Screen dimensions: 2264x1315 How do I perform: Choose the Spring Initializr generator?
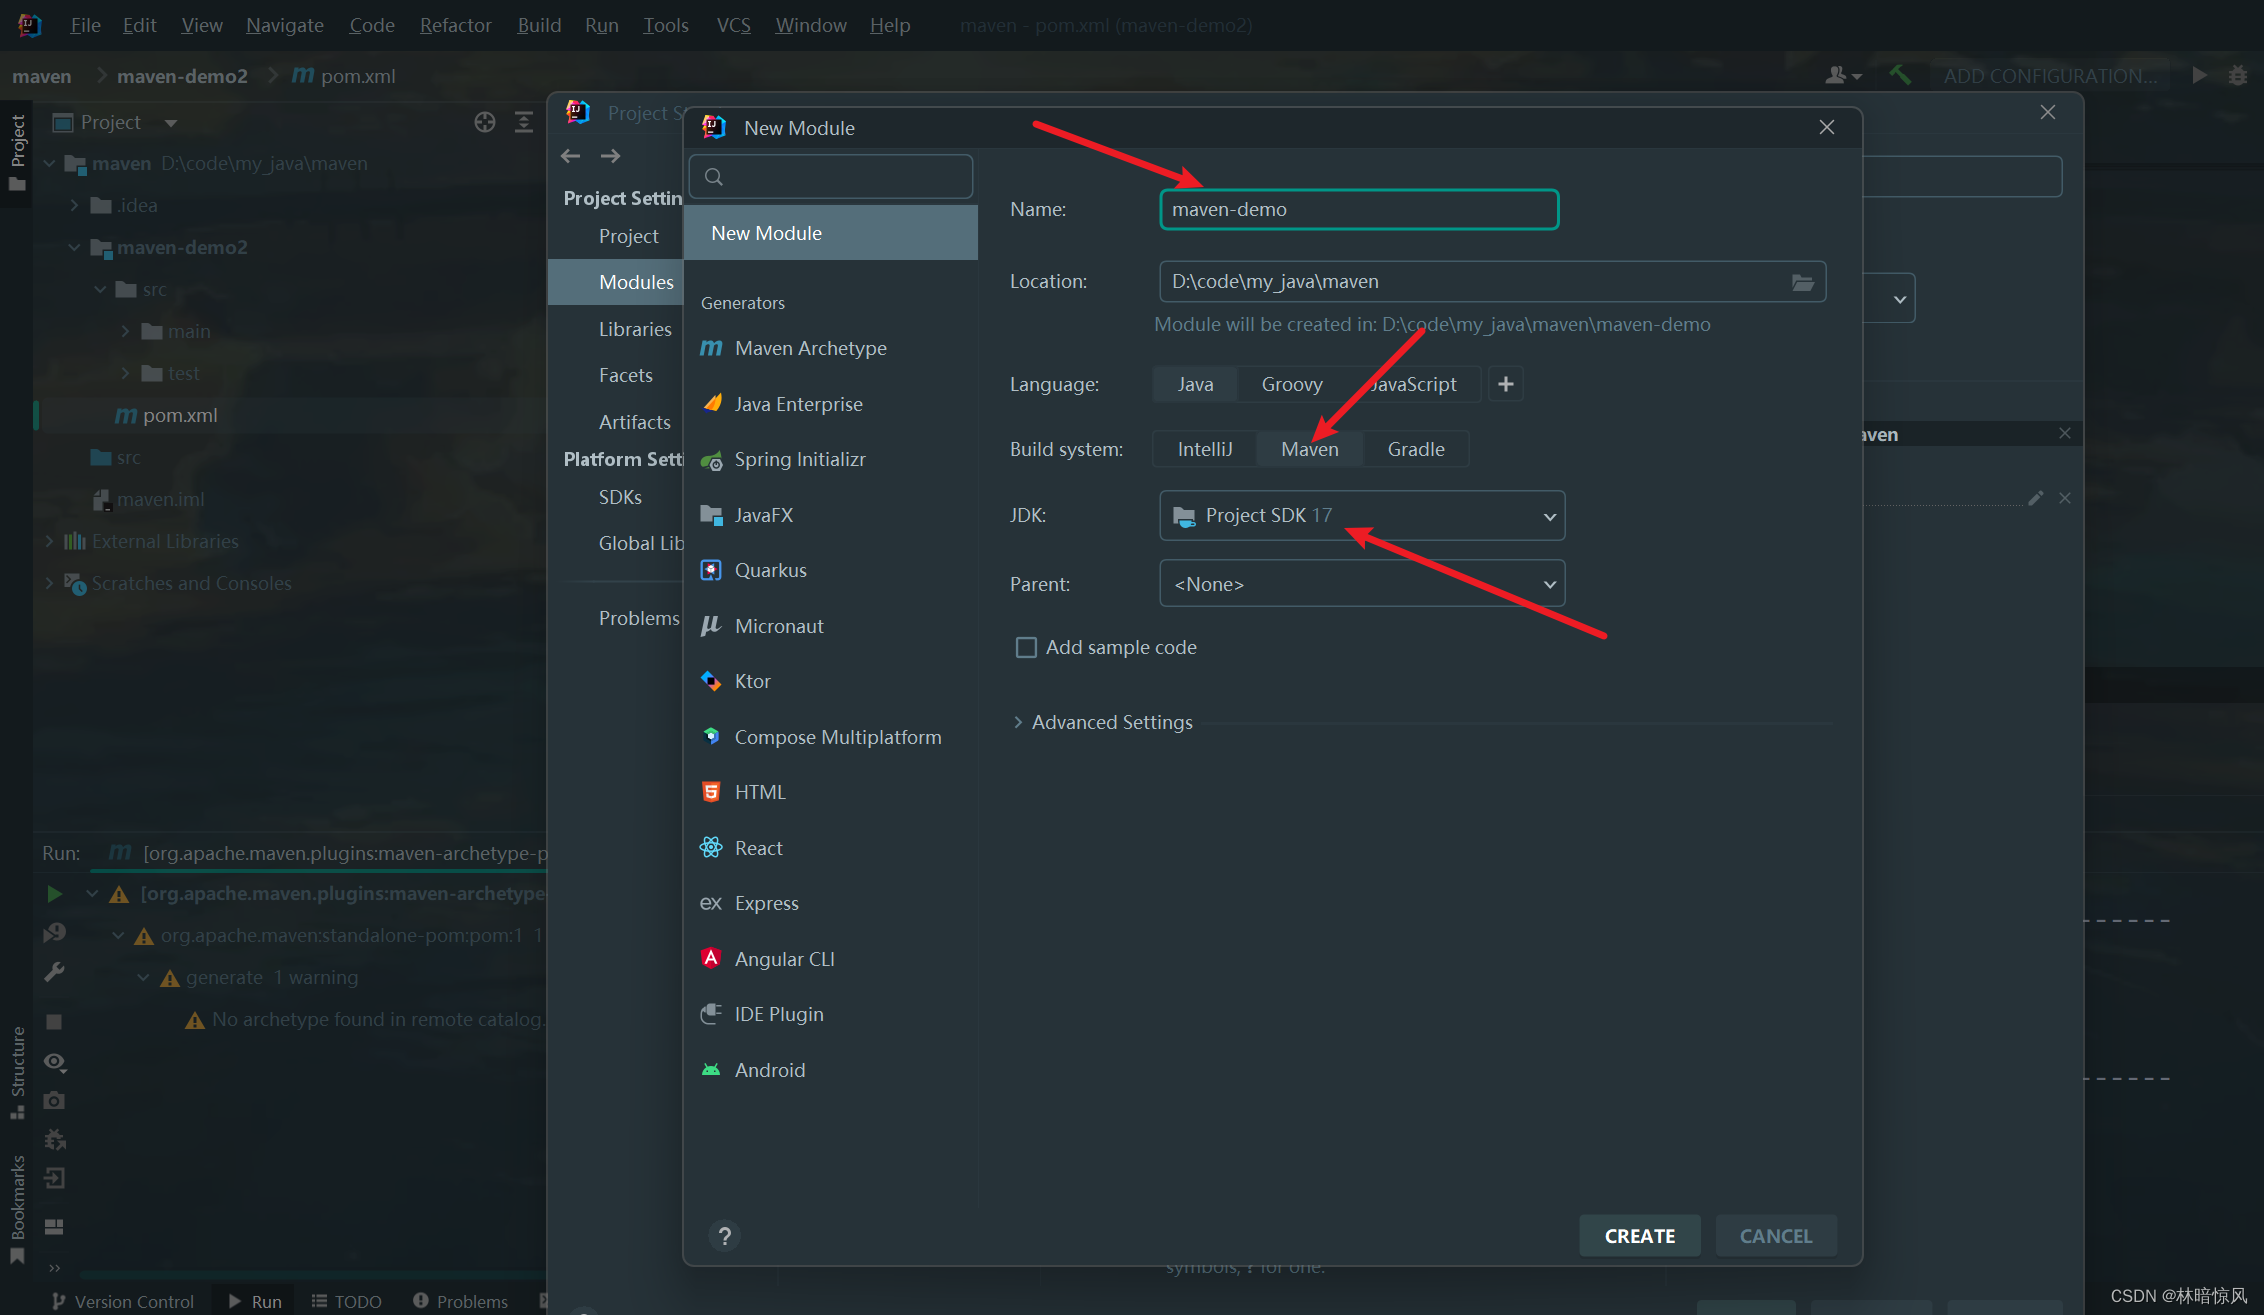(799, 459)
